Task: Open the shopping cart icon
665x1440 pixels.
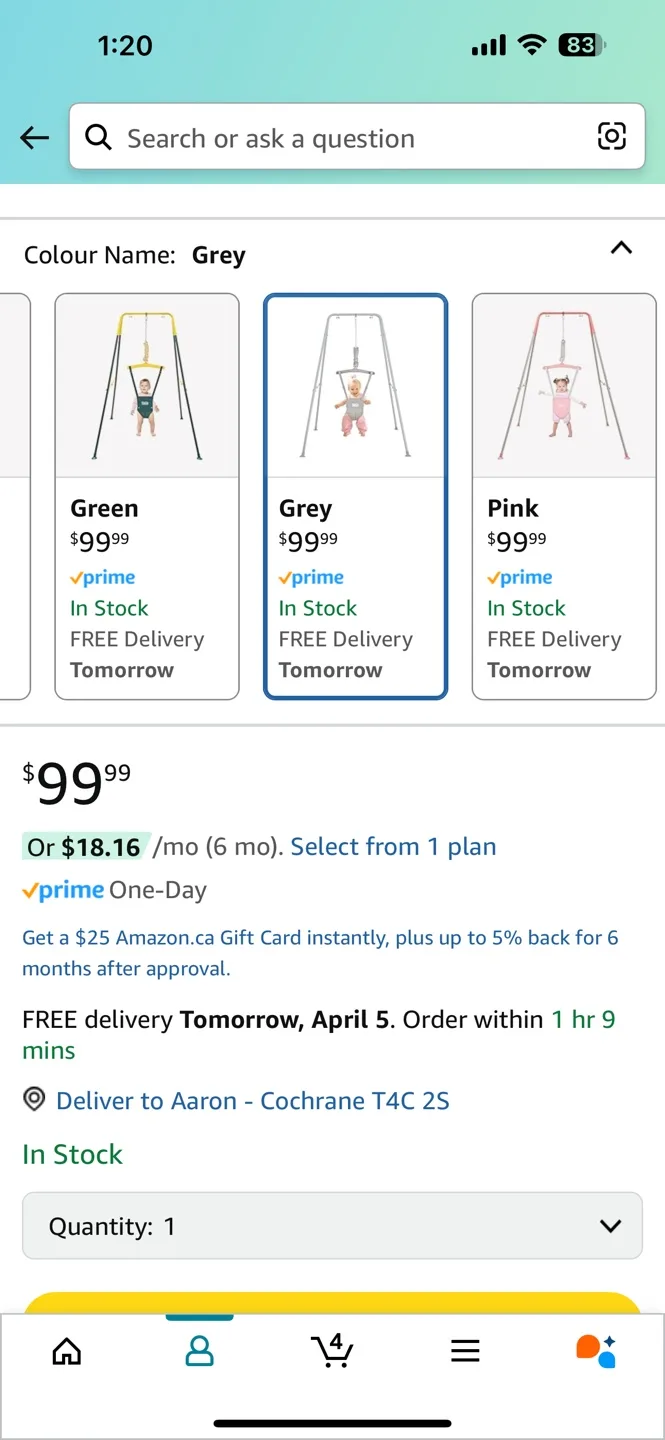Action: pos(332,1350)
